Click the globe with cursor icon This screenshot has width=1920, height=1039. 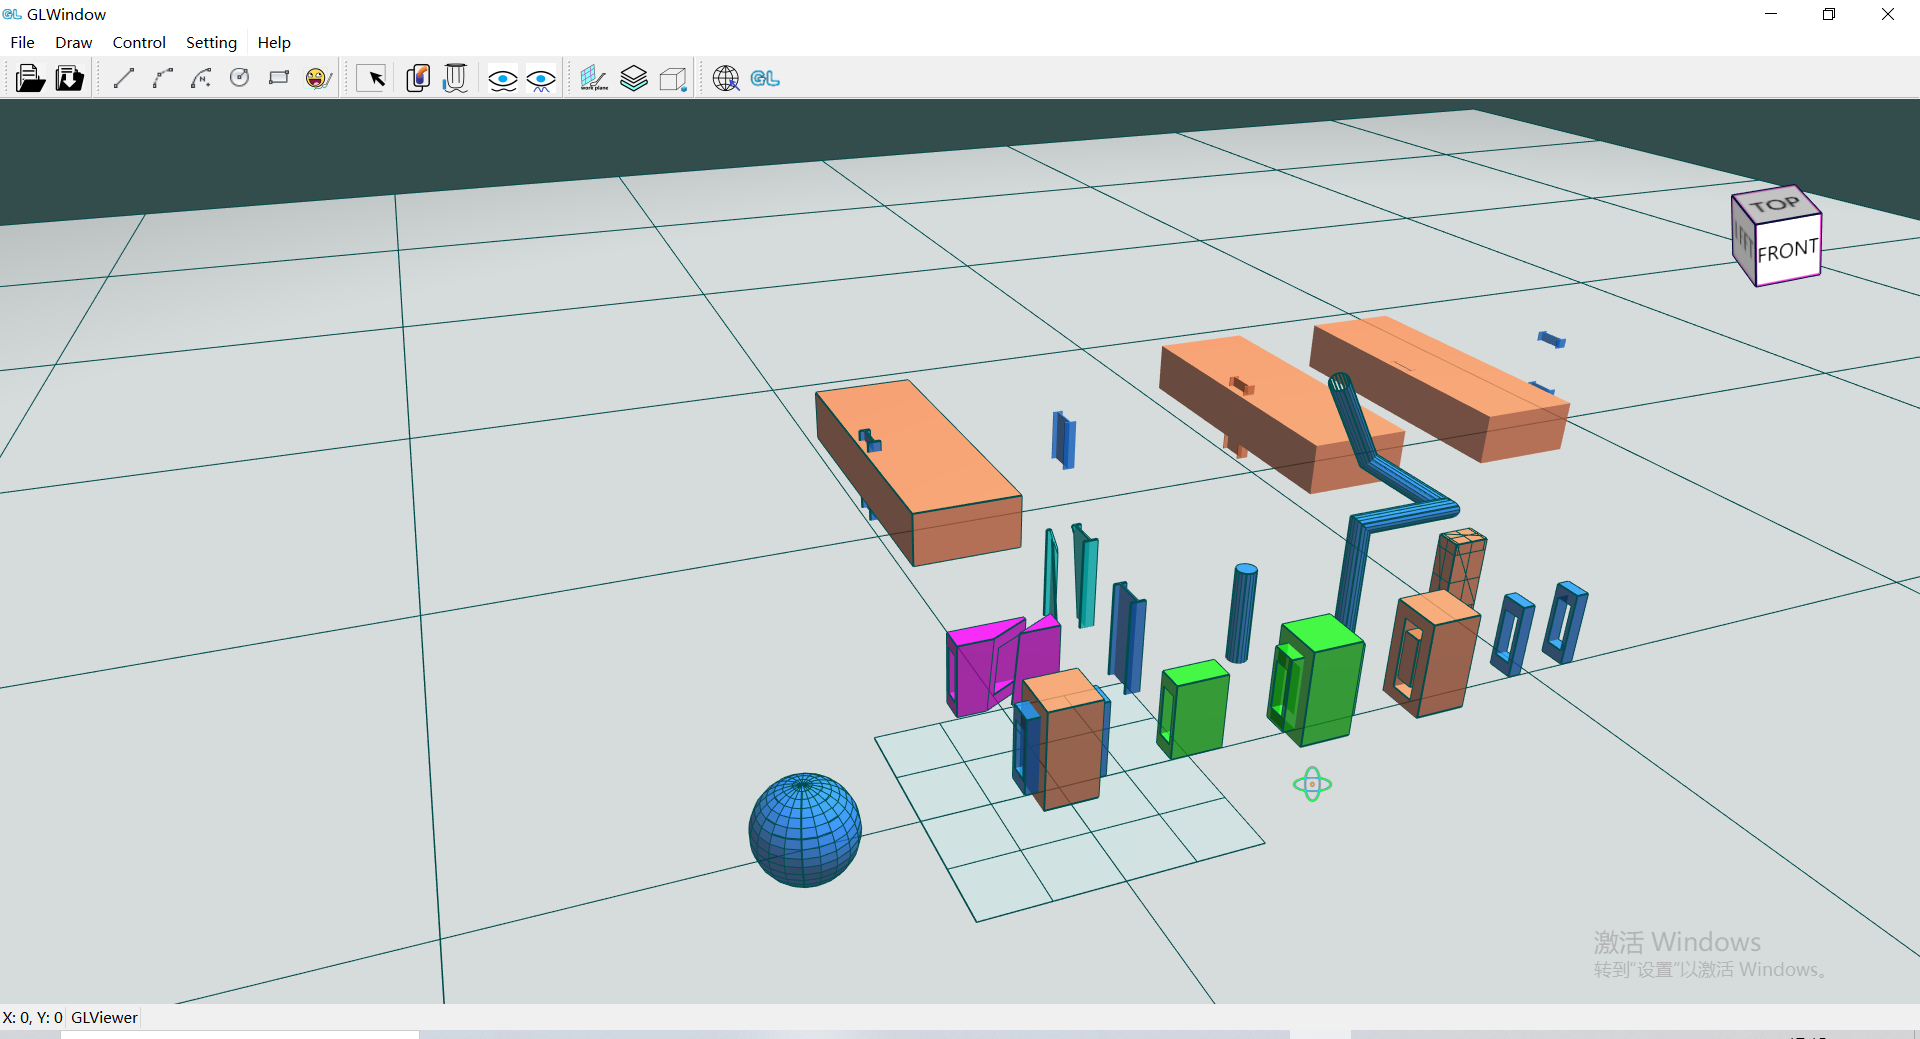pyautogui.click(x=726, y=78)
